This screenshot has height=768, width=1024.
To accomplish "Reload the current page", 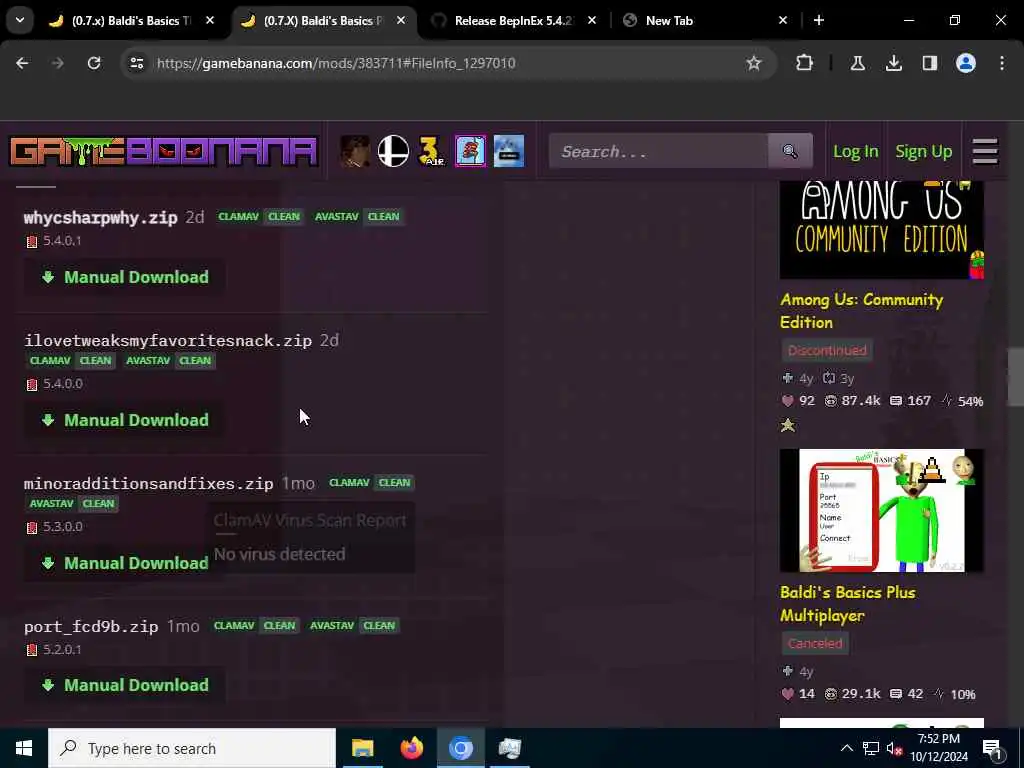I will (94, 63).
